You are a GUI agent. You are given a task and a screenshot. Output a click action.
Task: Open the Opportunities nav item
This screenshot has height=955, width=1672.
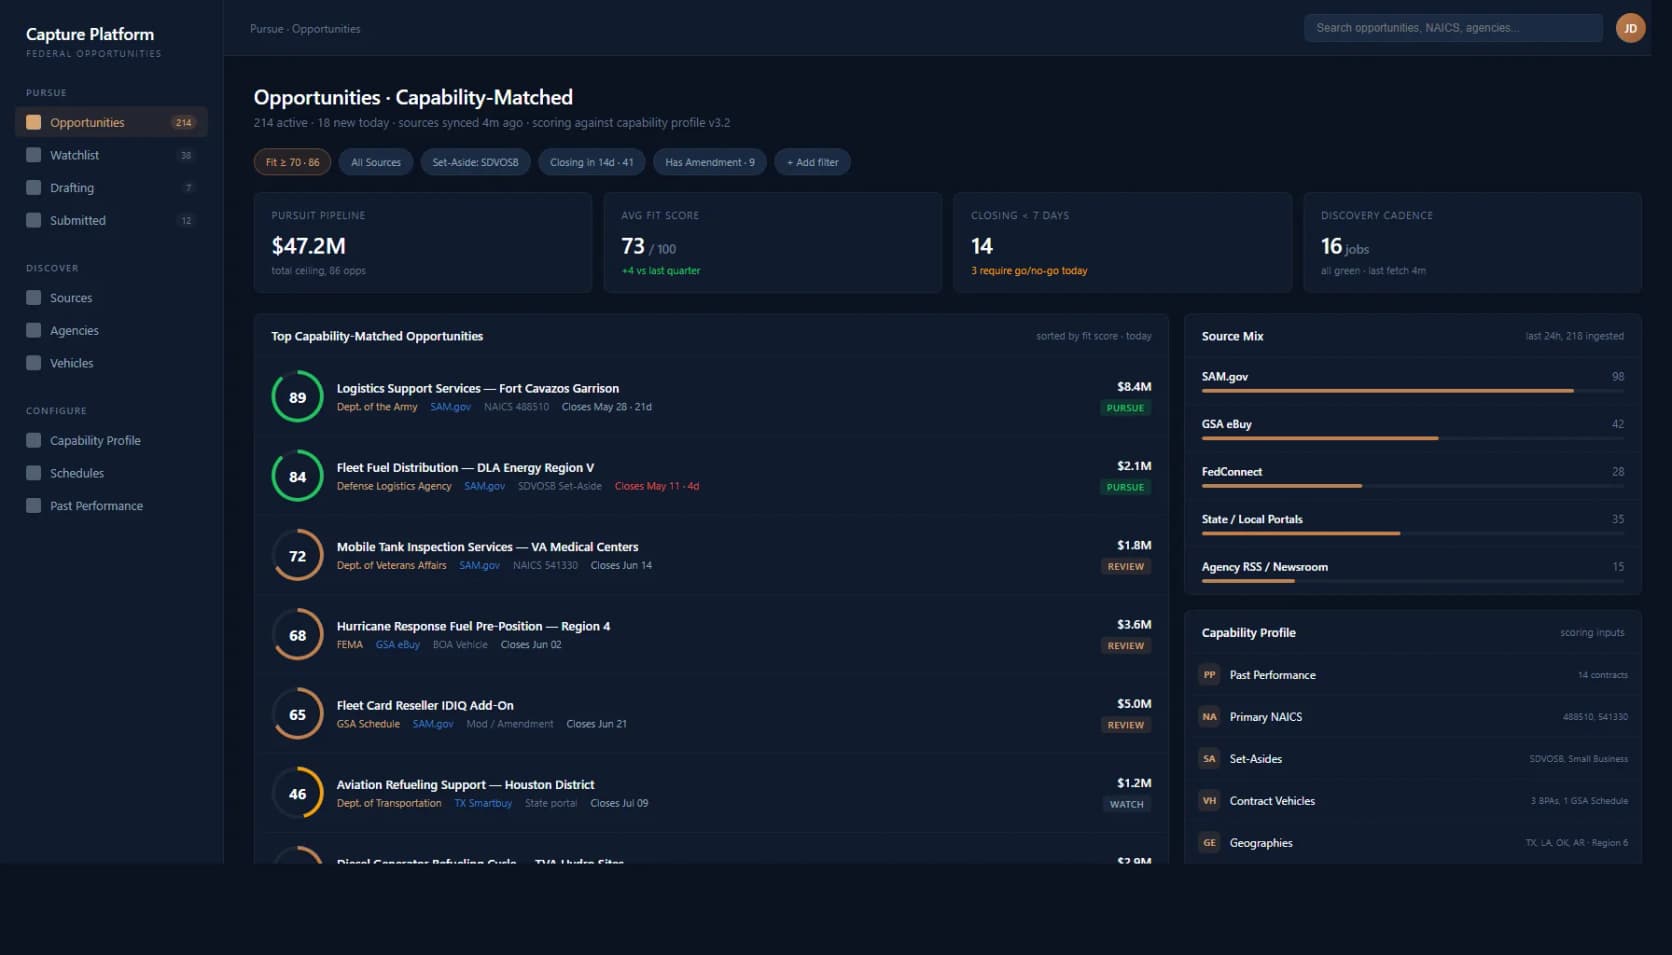click(x=111, y=122)
